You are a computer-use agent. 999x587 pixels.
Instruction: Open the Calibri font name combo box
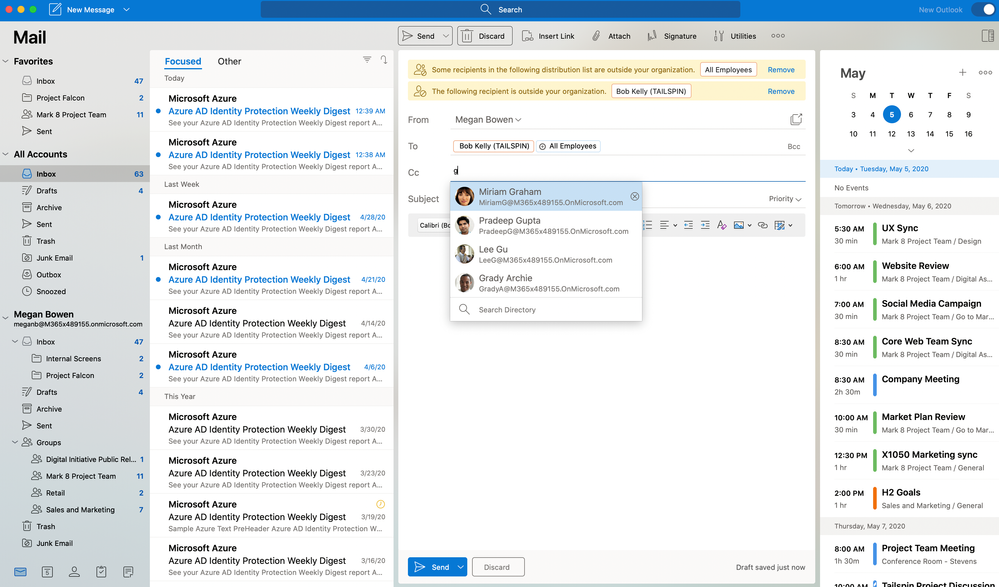coord(435,225)
